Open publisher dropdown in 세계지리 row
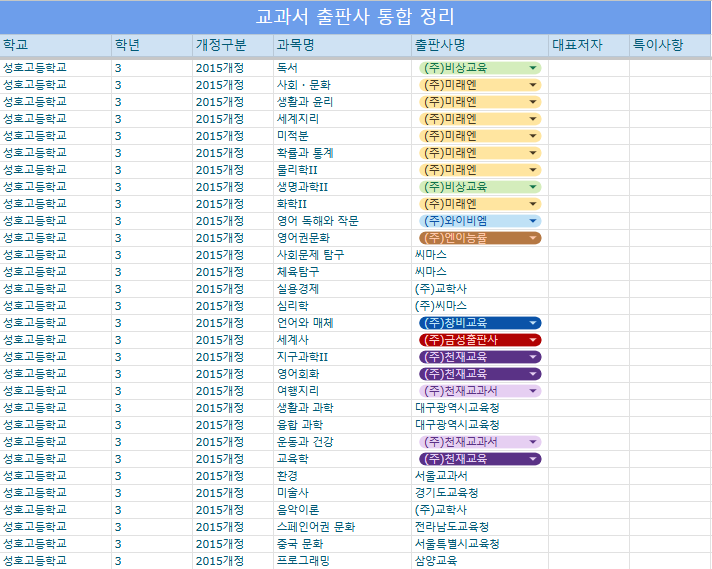The image size is (712, 569). click(533, 119)
